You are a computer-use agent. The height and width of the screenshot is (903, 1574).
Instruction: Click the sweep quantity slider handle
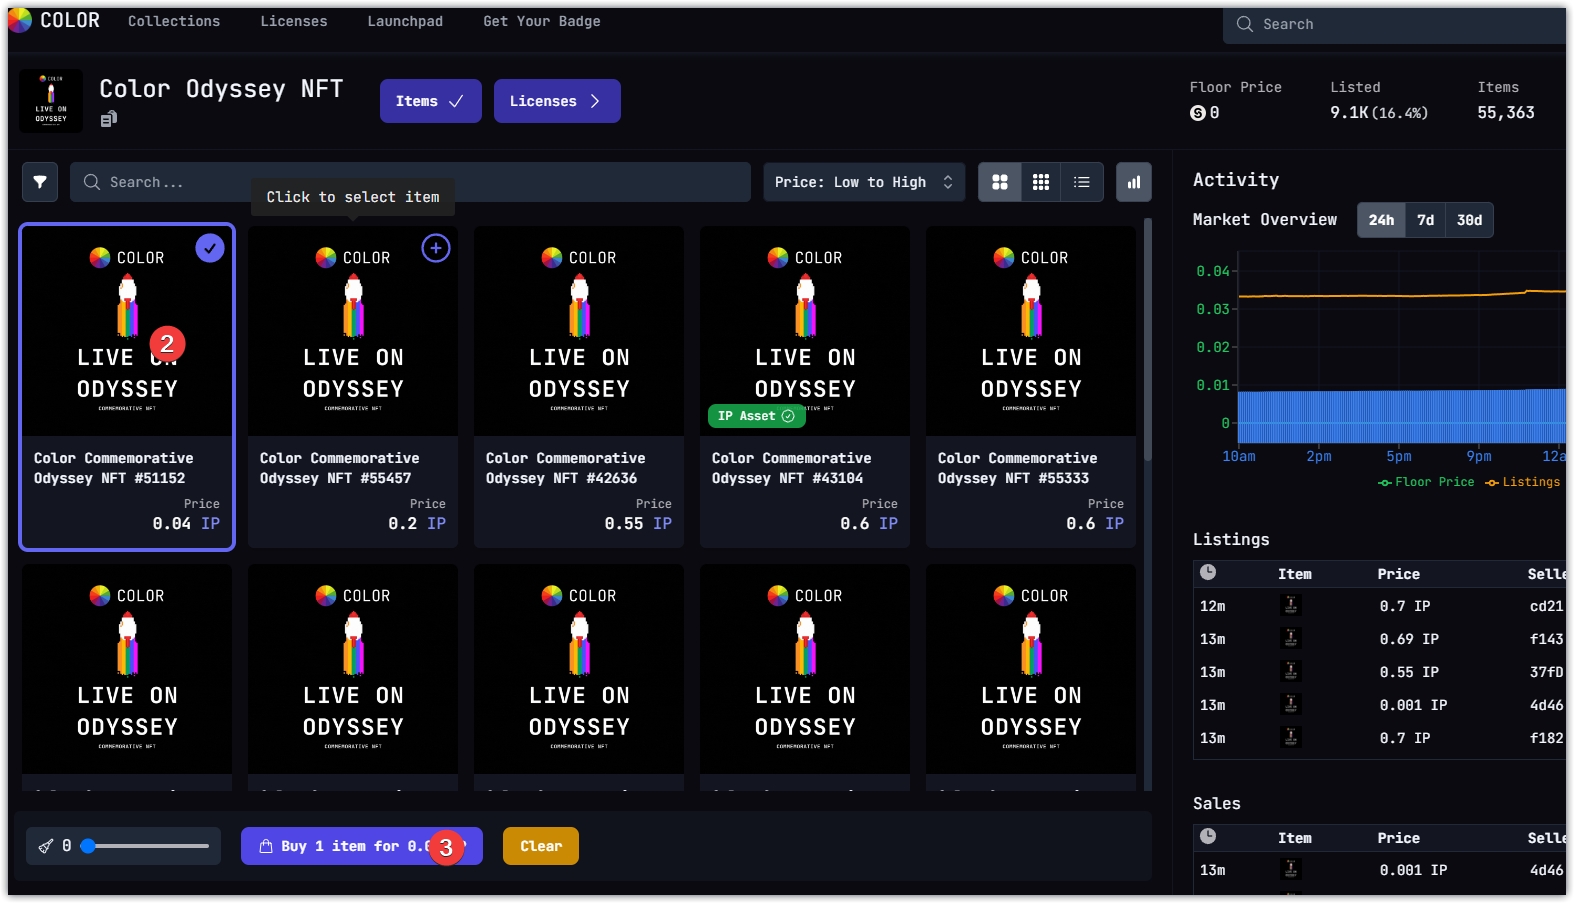[x=88, y=846]
